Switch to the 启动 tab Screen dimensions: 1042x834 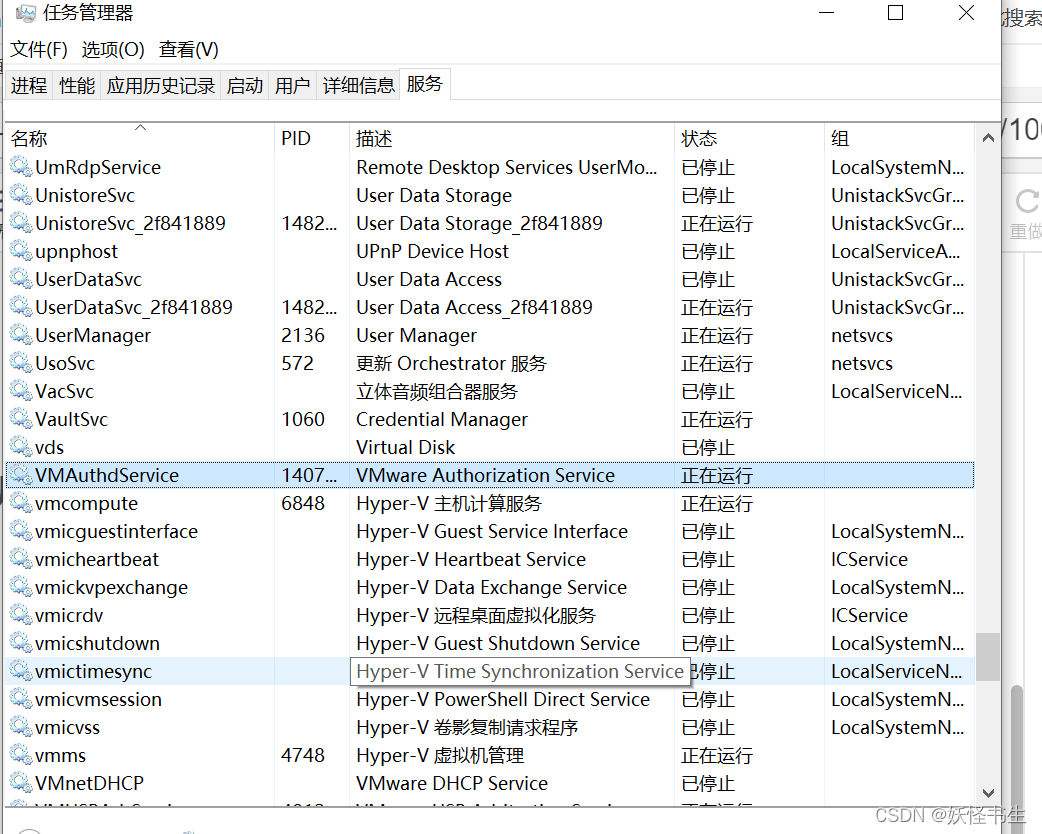pos(245,85)
